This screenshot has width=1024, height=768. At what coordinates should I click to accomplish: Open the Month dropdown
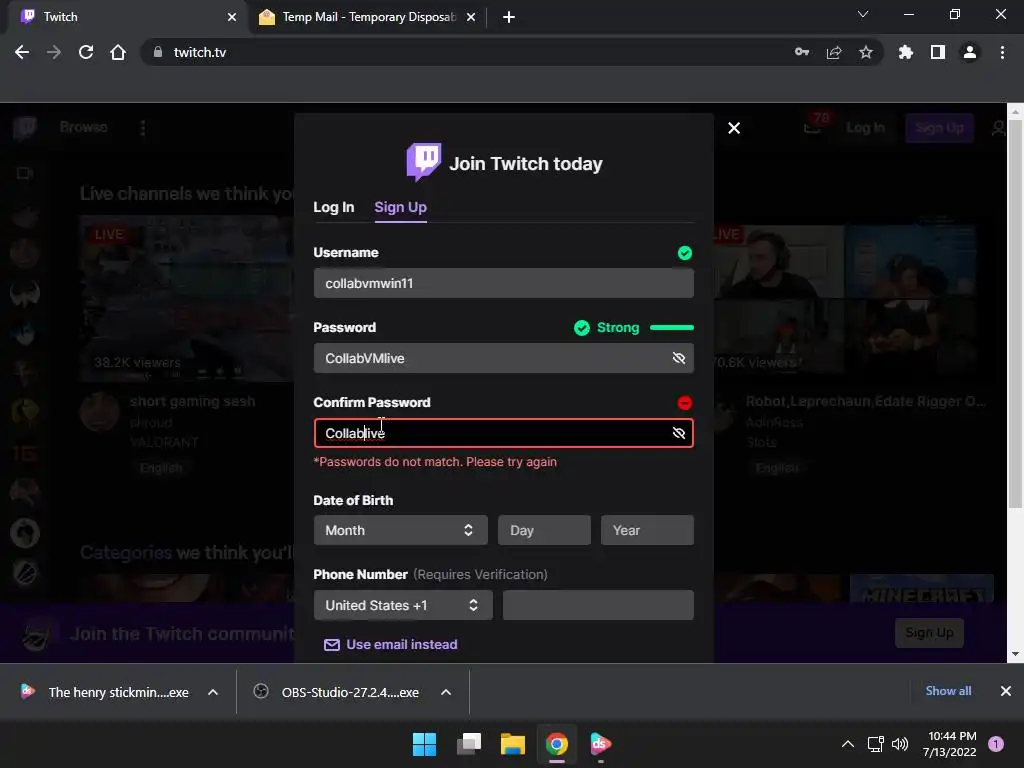400,530
